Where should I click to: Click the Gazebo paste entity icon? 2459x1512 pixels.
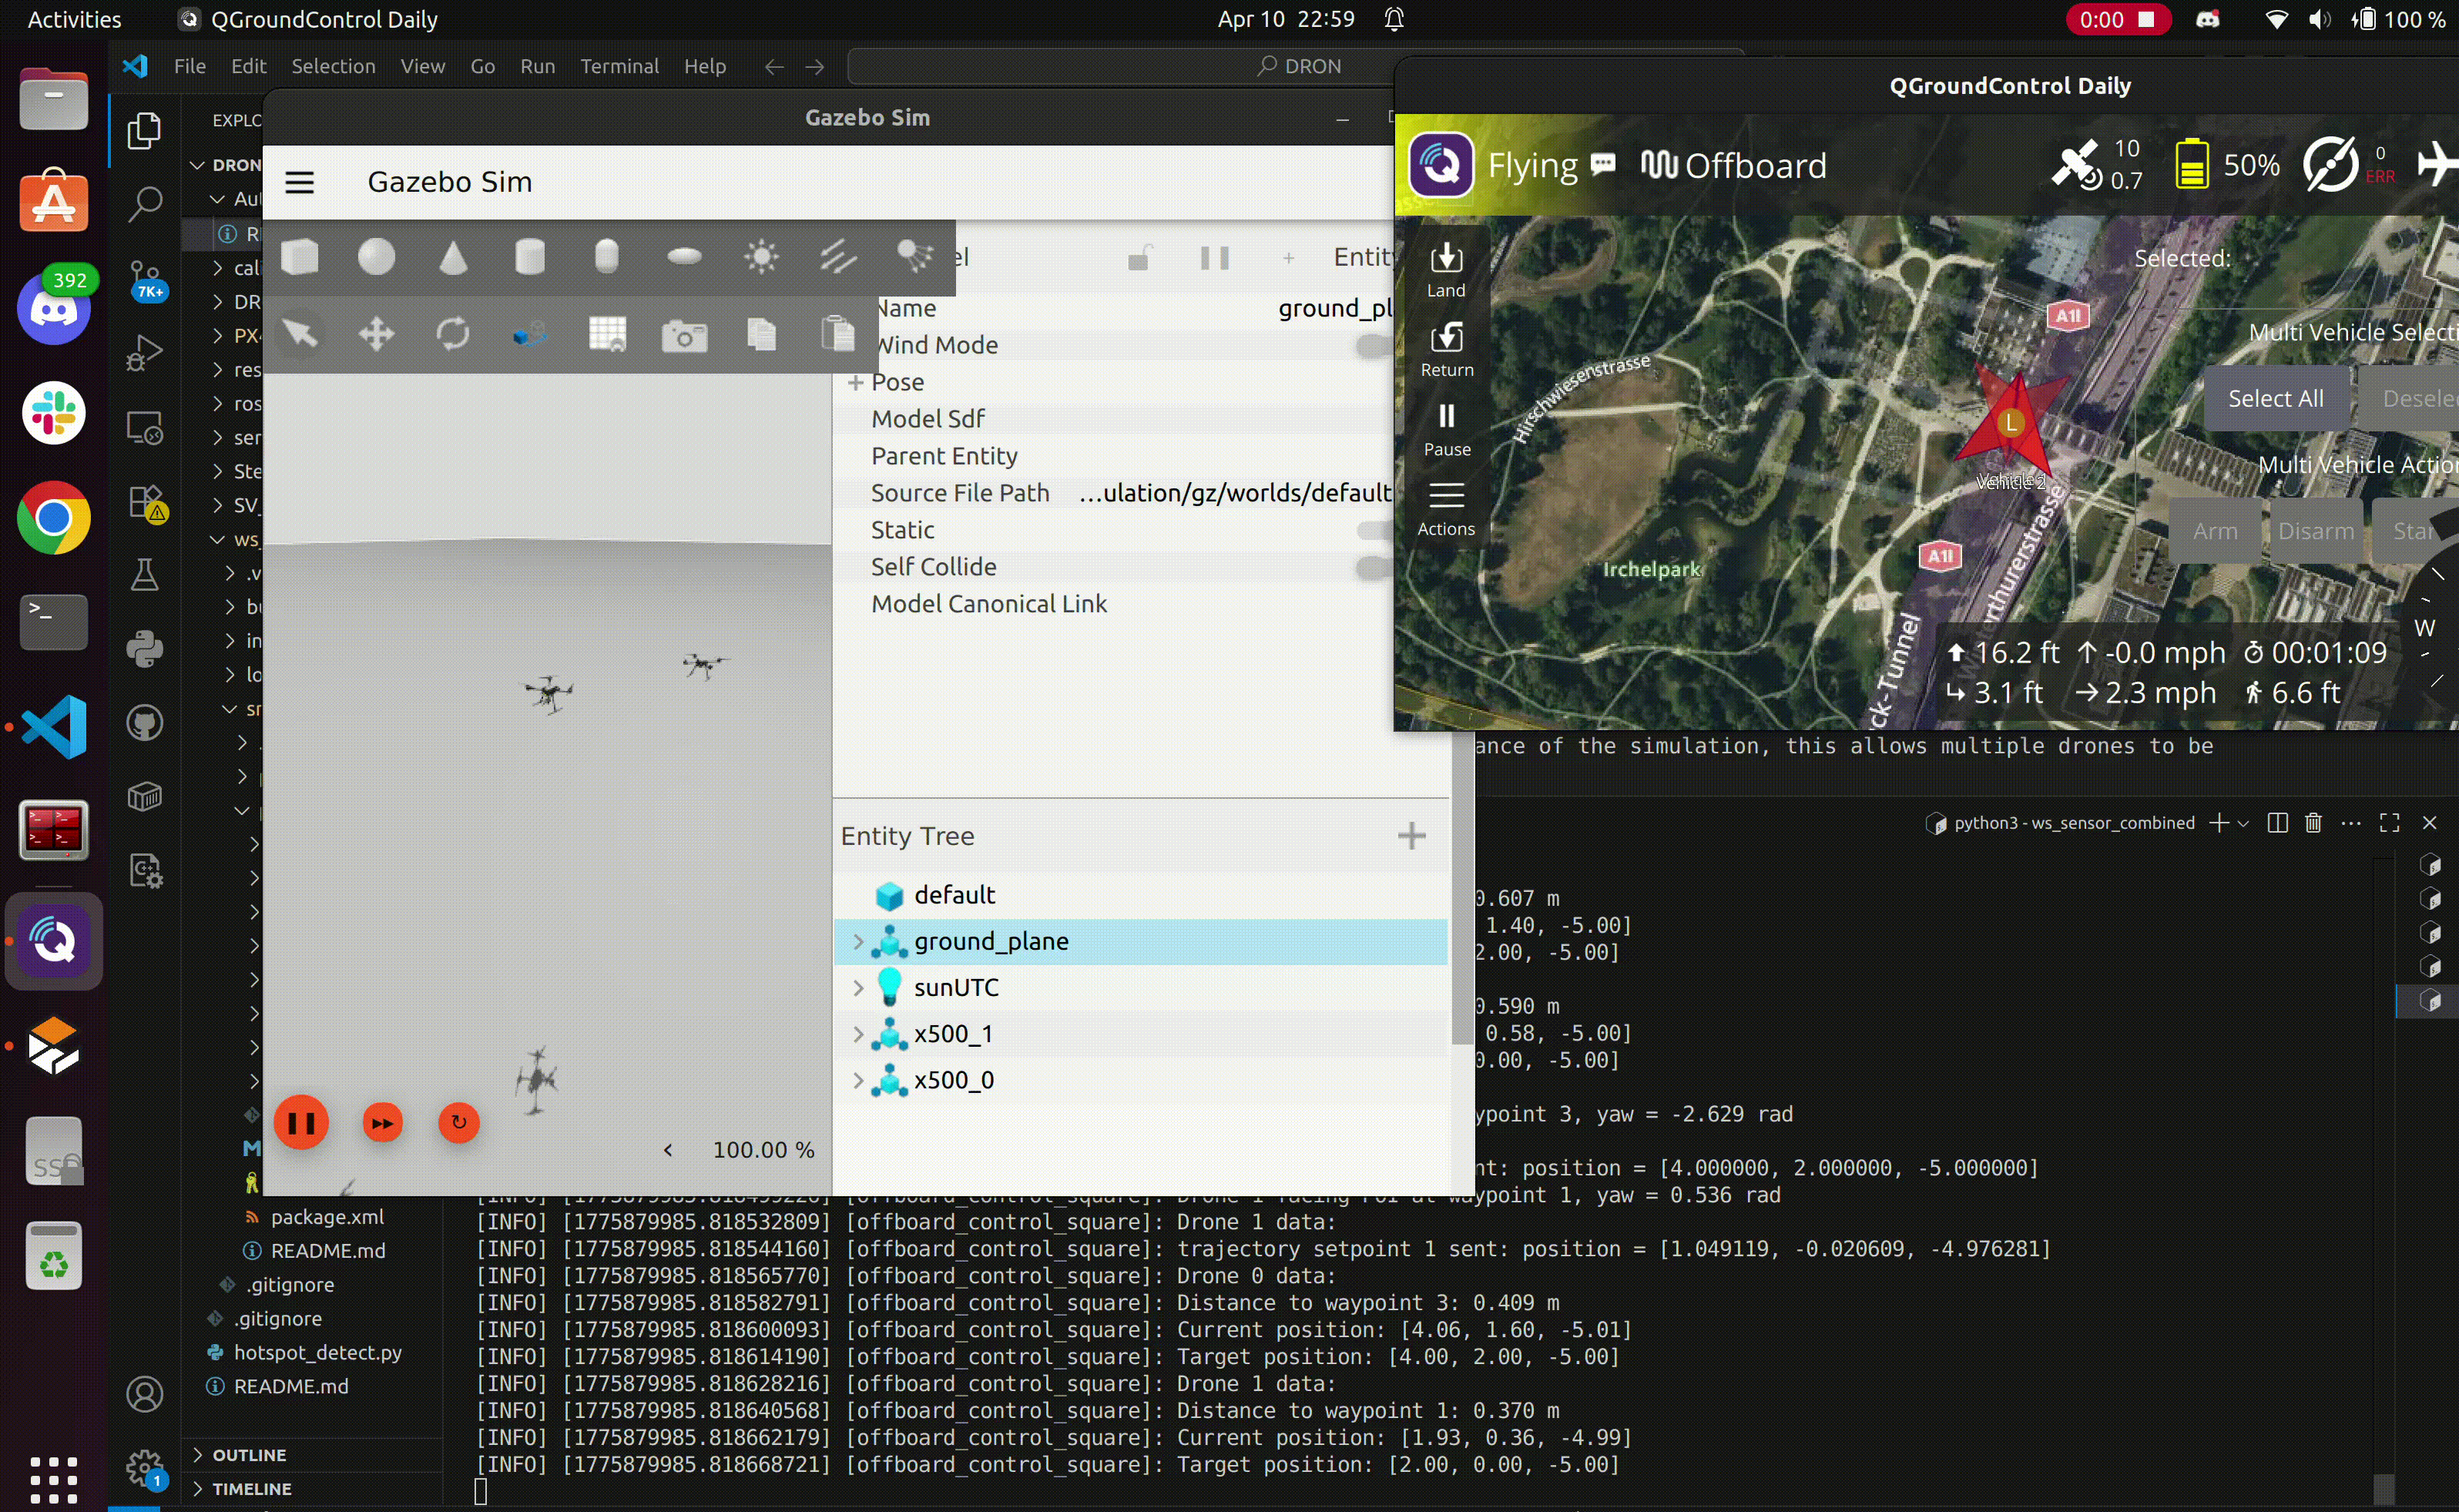838,334
